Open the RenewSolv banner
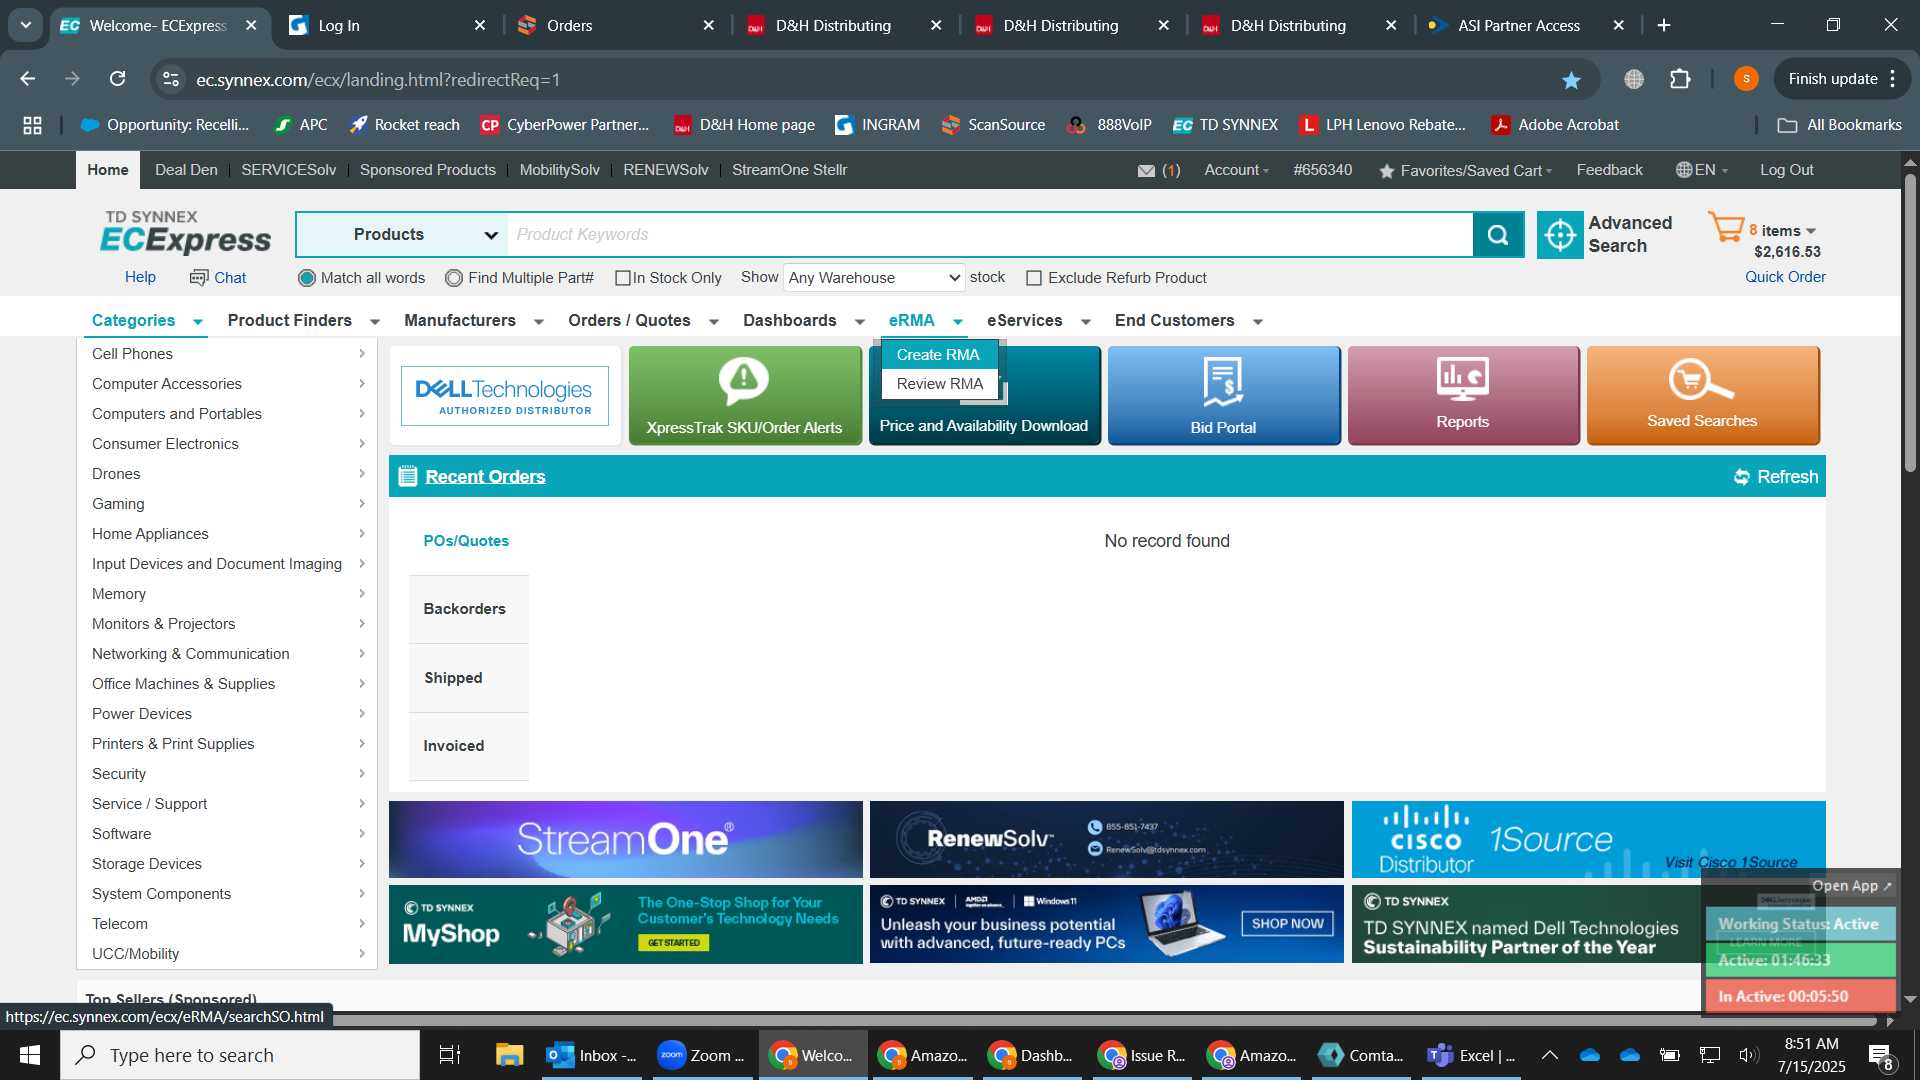This screenshot has width=1920, height=1080. [1106, 839]
